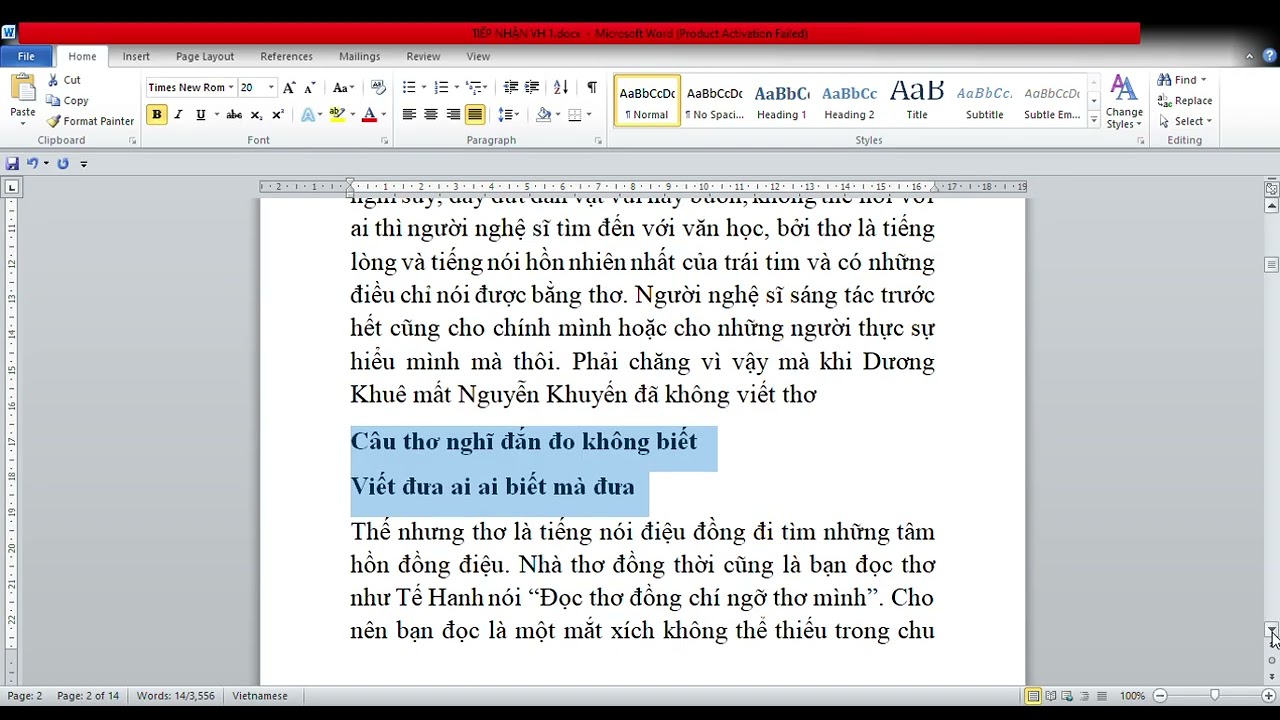This screenshot has height=720, width=1280.
Task: Open Word Help question mark
Action: point(1269,56)
